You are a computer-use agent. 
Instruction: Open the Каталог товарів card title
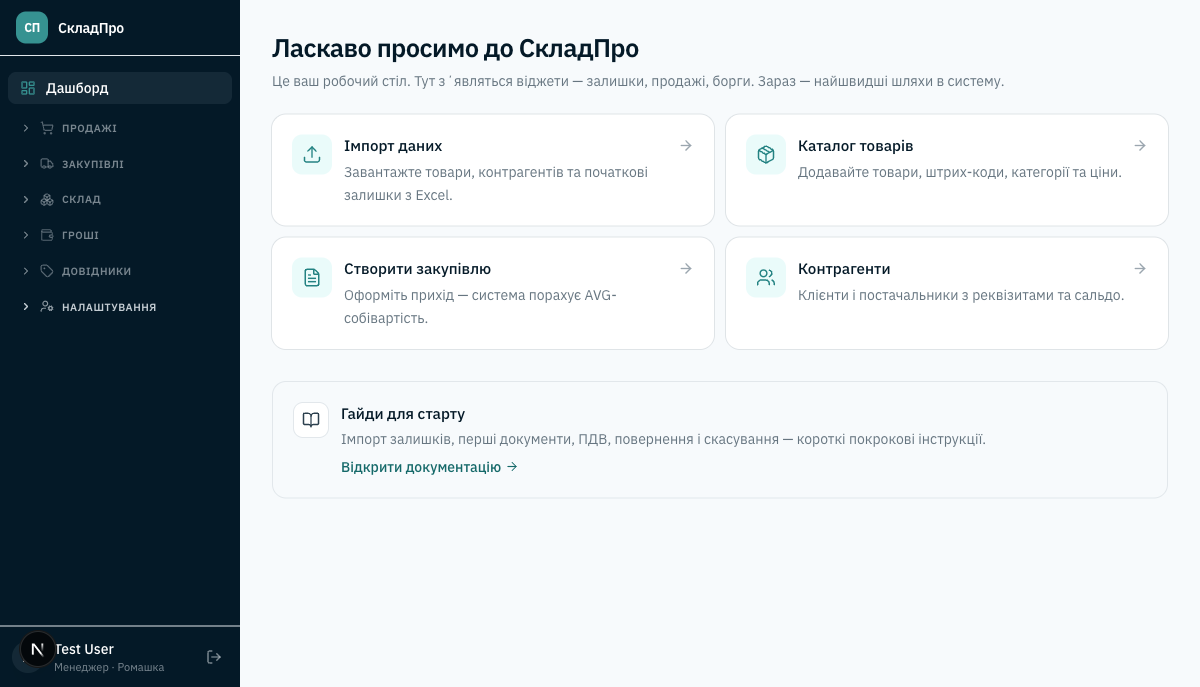pyautogui.click(x=855, y=146)
